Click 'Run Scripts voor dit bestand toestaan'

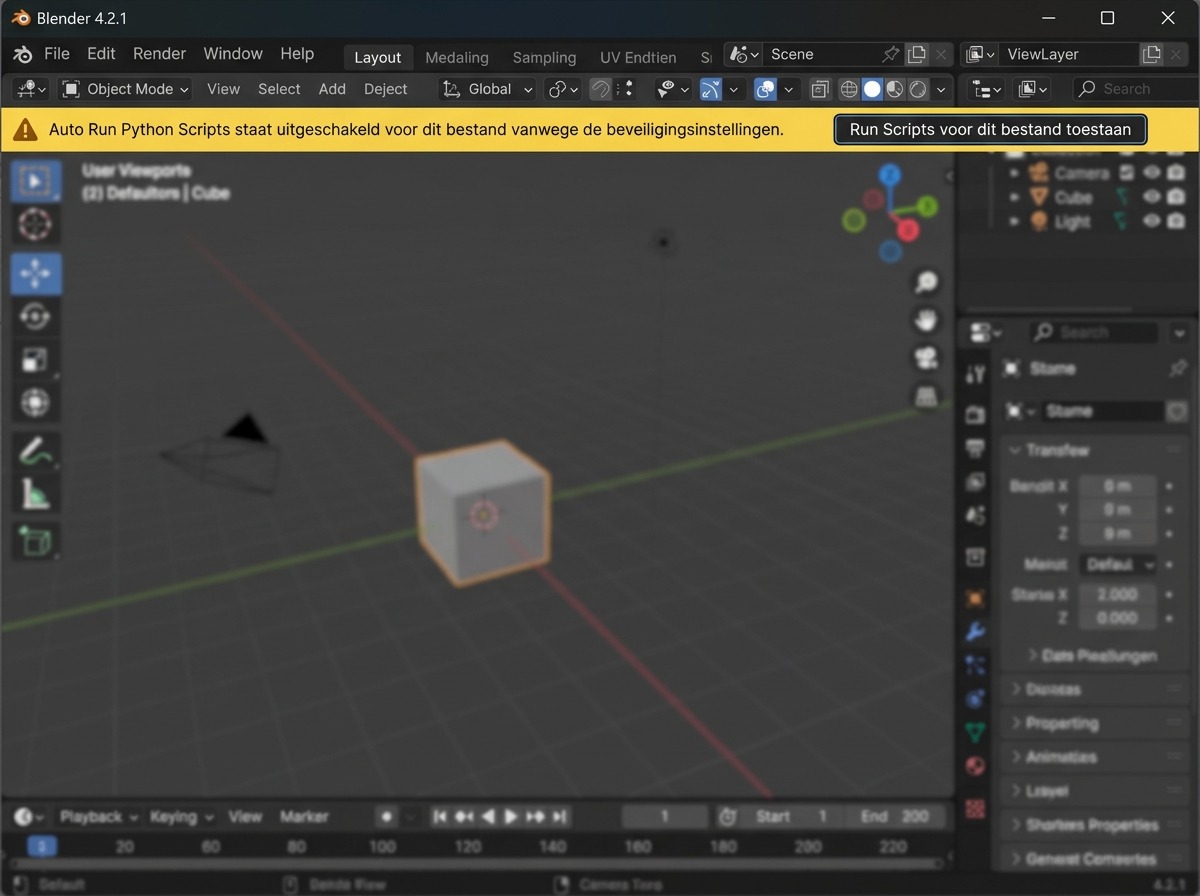pyautogui.click(x=990, y=129)
